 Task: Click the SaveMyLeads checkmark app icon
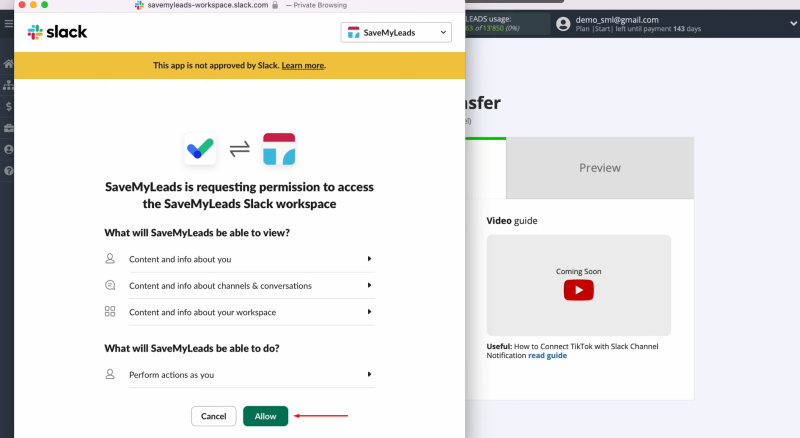(x=200, y=149)
